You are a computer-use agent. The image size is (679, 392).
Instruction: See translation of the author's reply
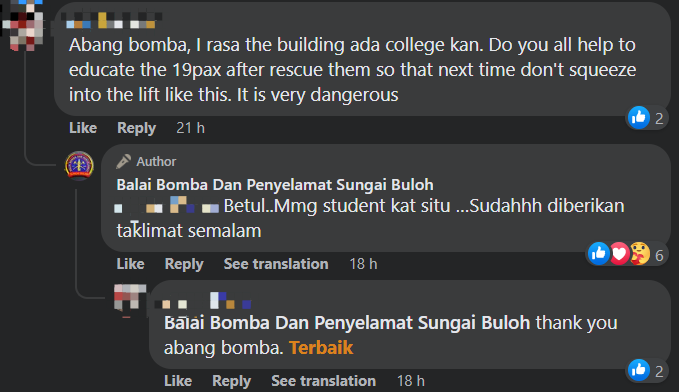[276, 264]
